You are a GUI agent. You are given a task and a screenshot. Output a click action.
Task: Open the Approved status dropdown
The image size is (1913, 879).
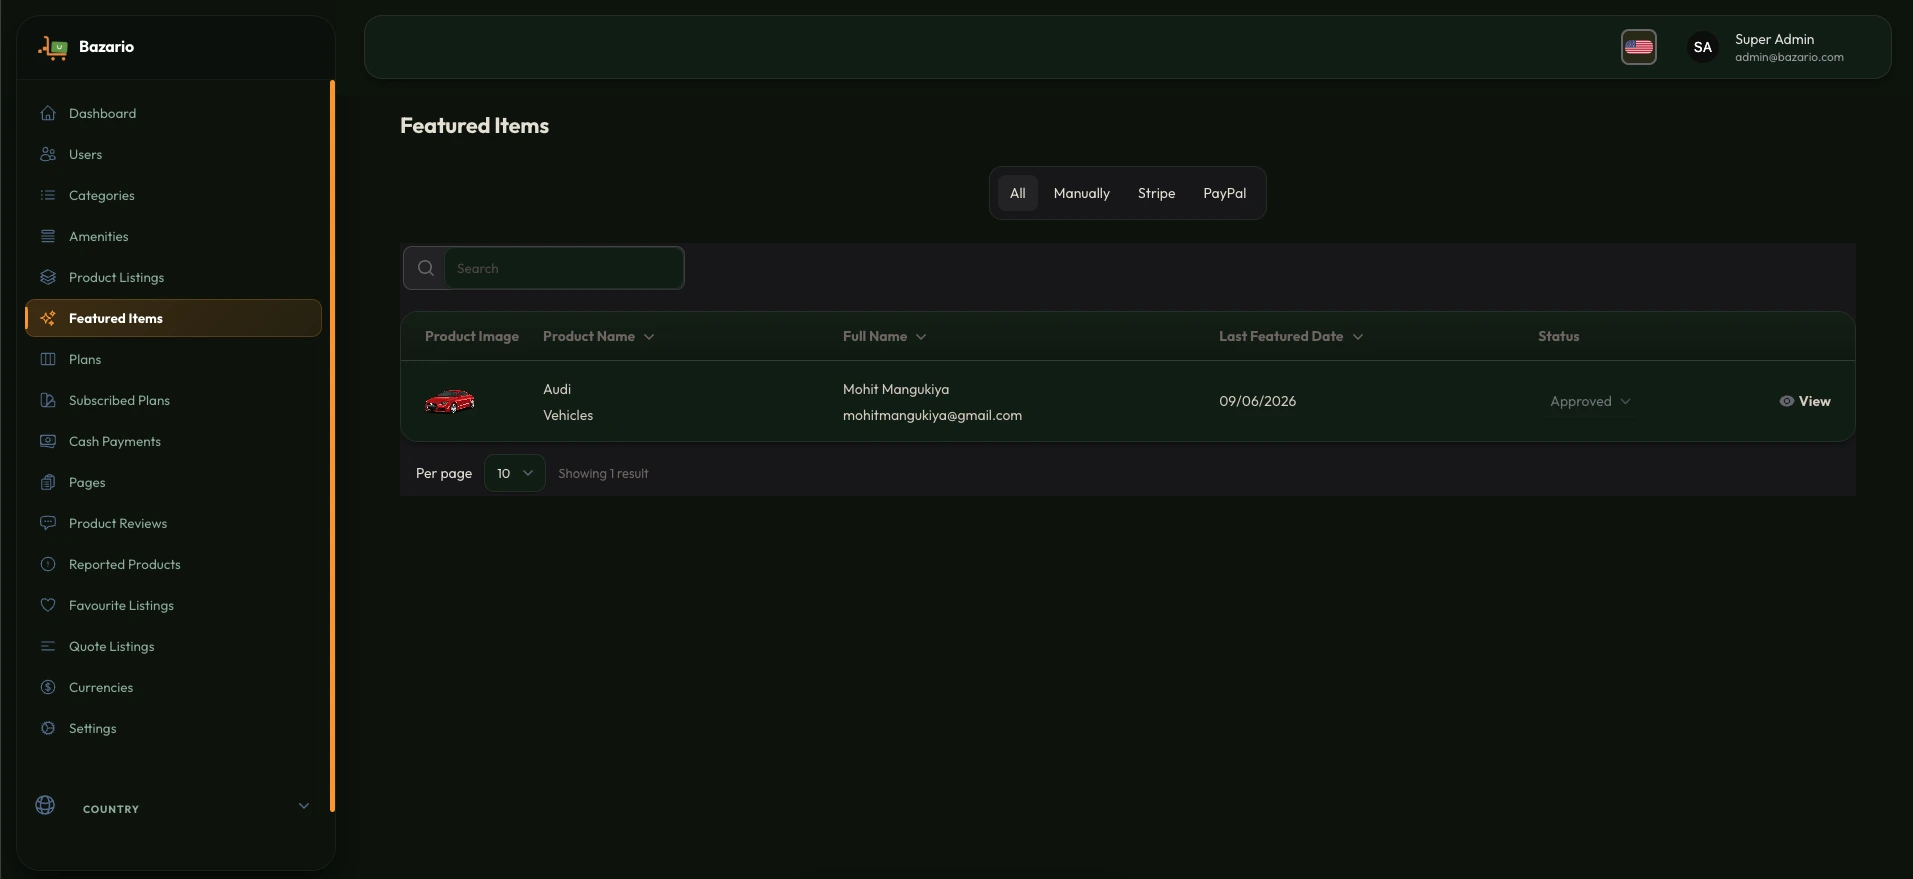[1590, 401]
